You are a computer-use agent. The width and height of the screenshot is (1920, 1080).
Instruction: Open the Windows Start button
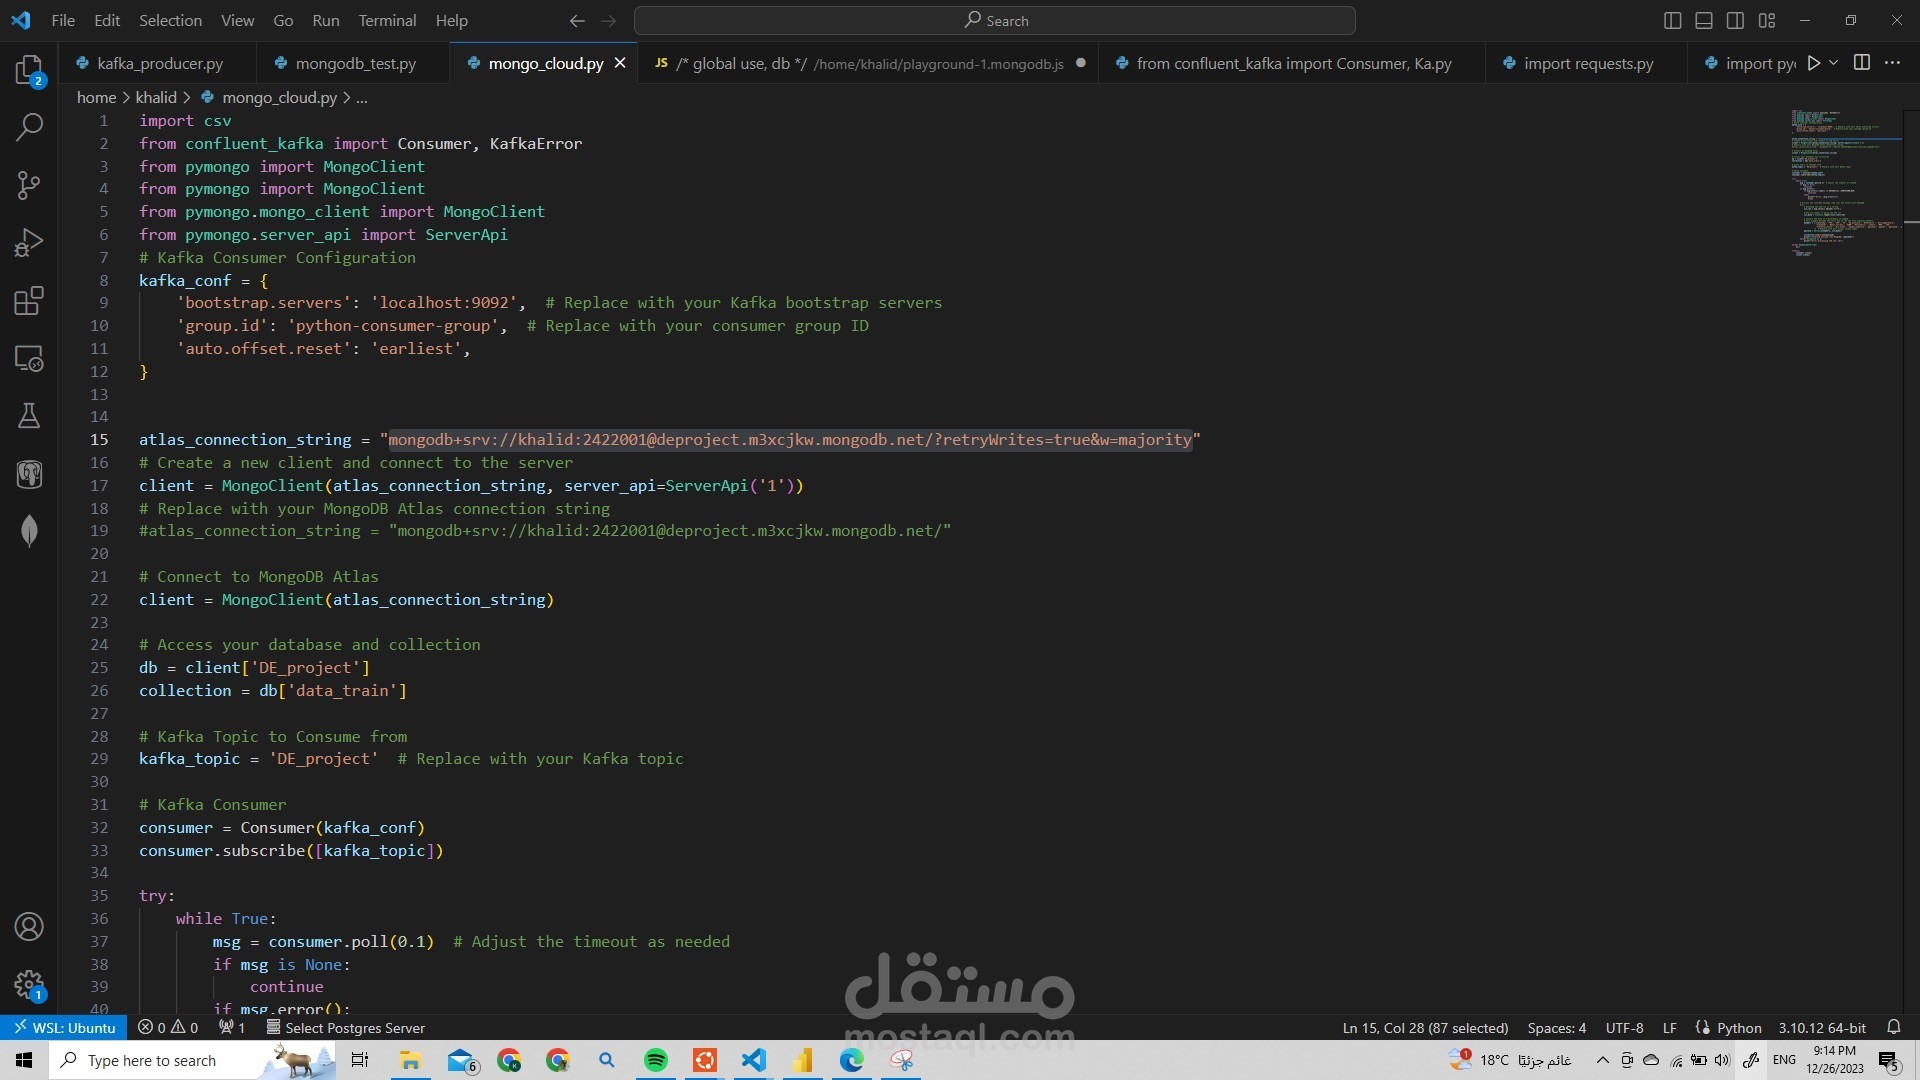tap(24, 1060)
